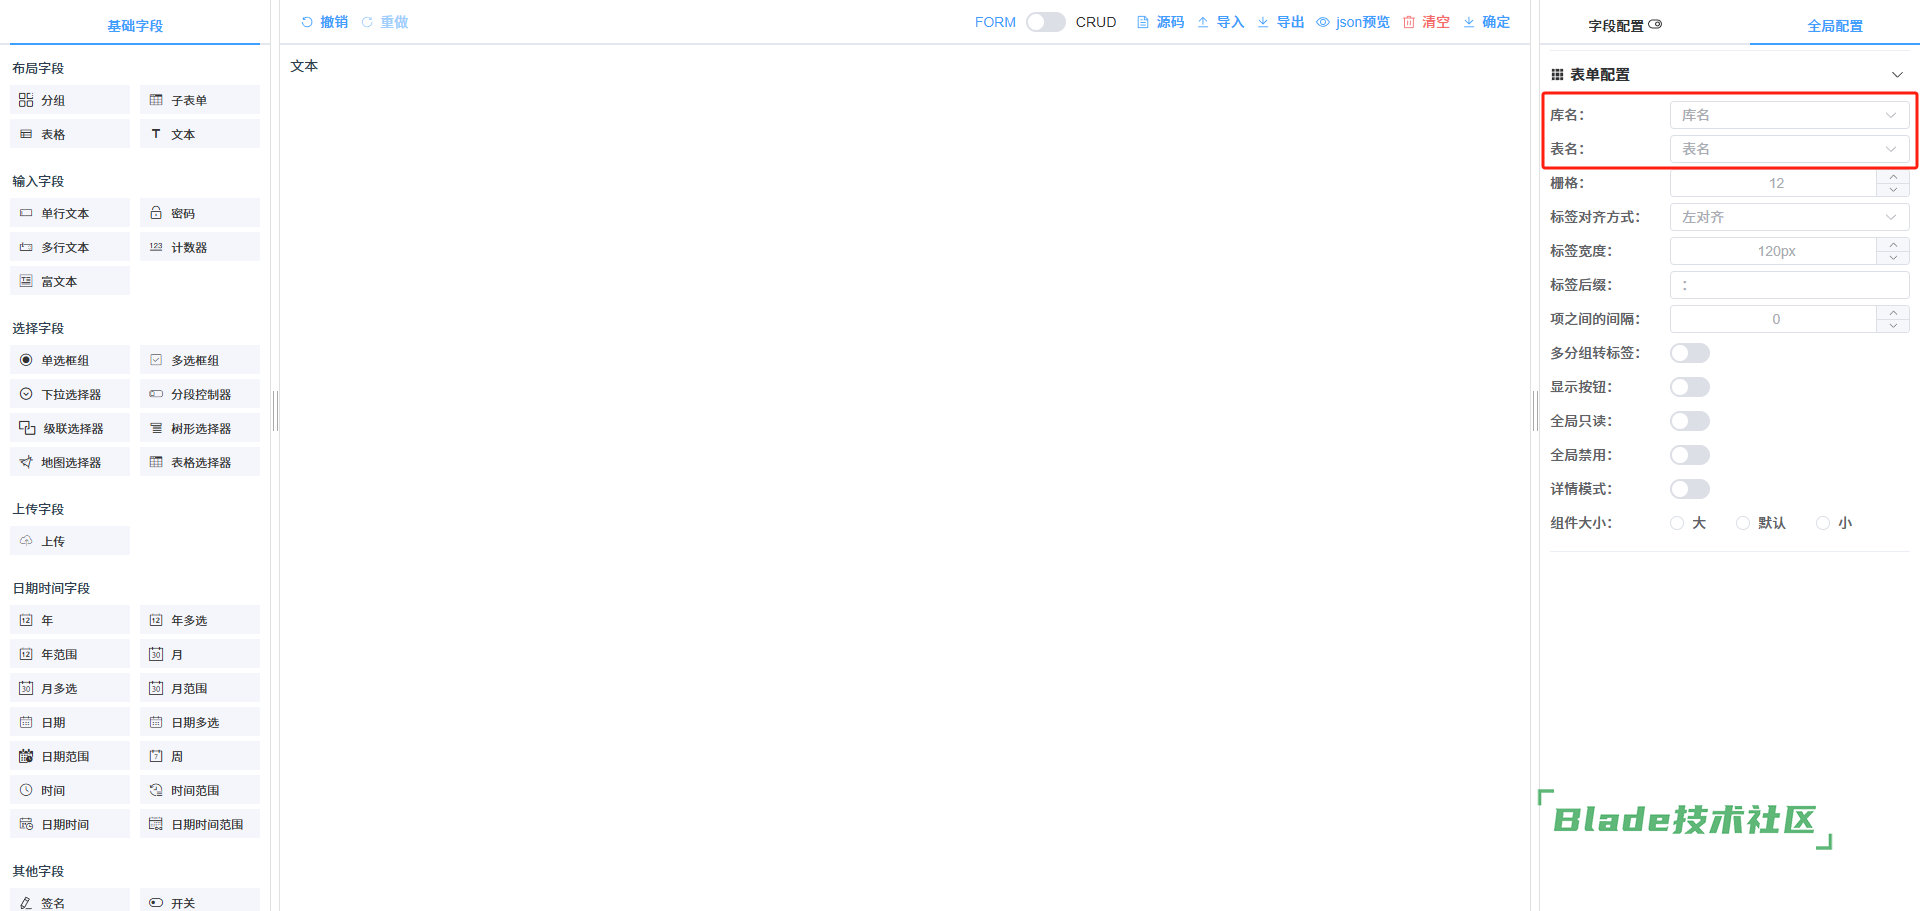Add the 年 year picker field
The width and height of the screenshot is (1920, 911).
point(70,620)
